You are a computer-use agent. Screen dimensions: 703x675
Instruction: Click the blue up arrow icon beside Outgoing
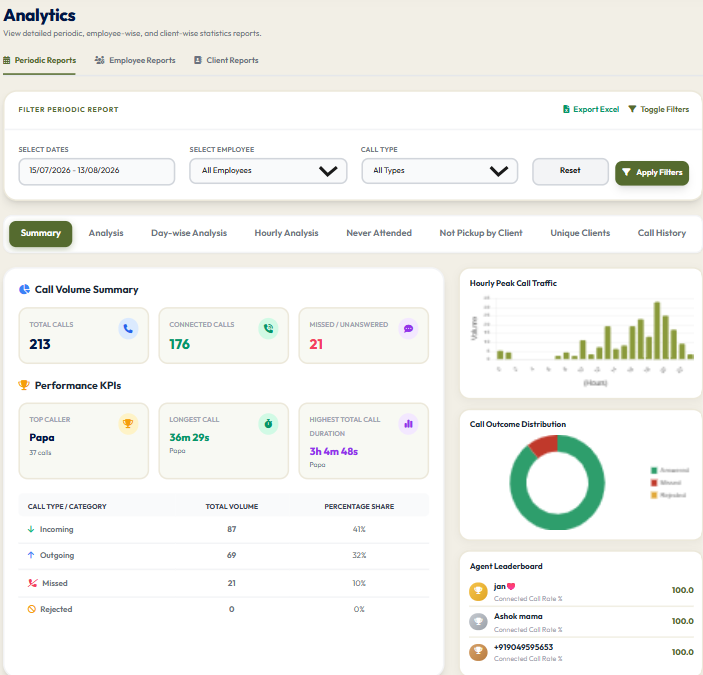coord(31,555)
